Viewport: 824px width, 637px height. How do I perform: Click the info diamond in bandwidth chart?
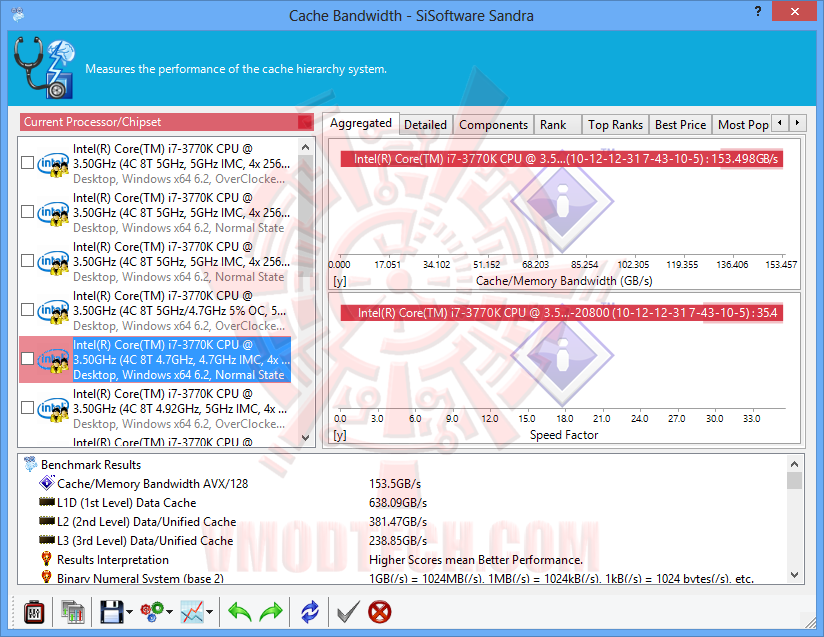(x=562, y=202)
